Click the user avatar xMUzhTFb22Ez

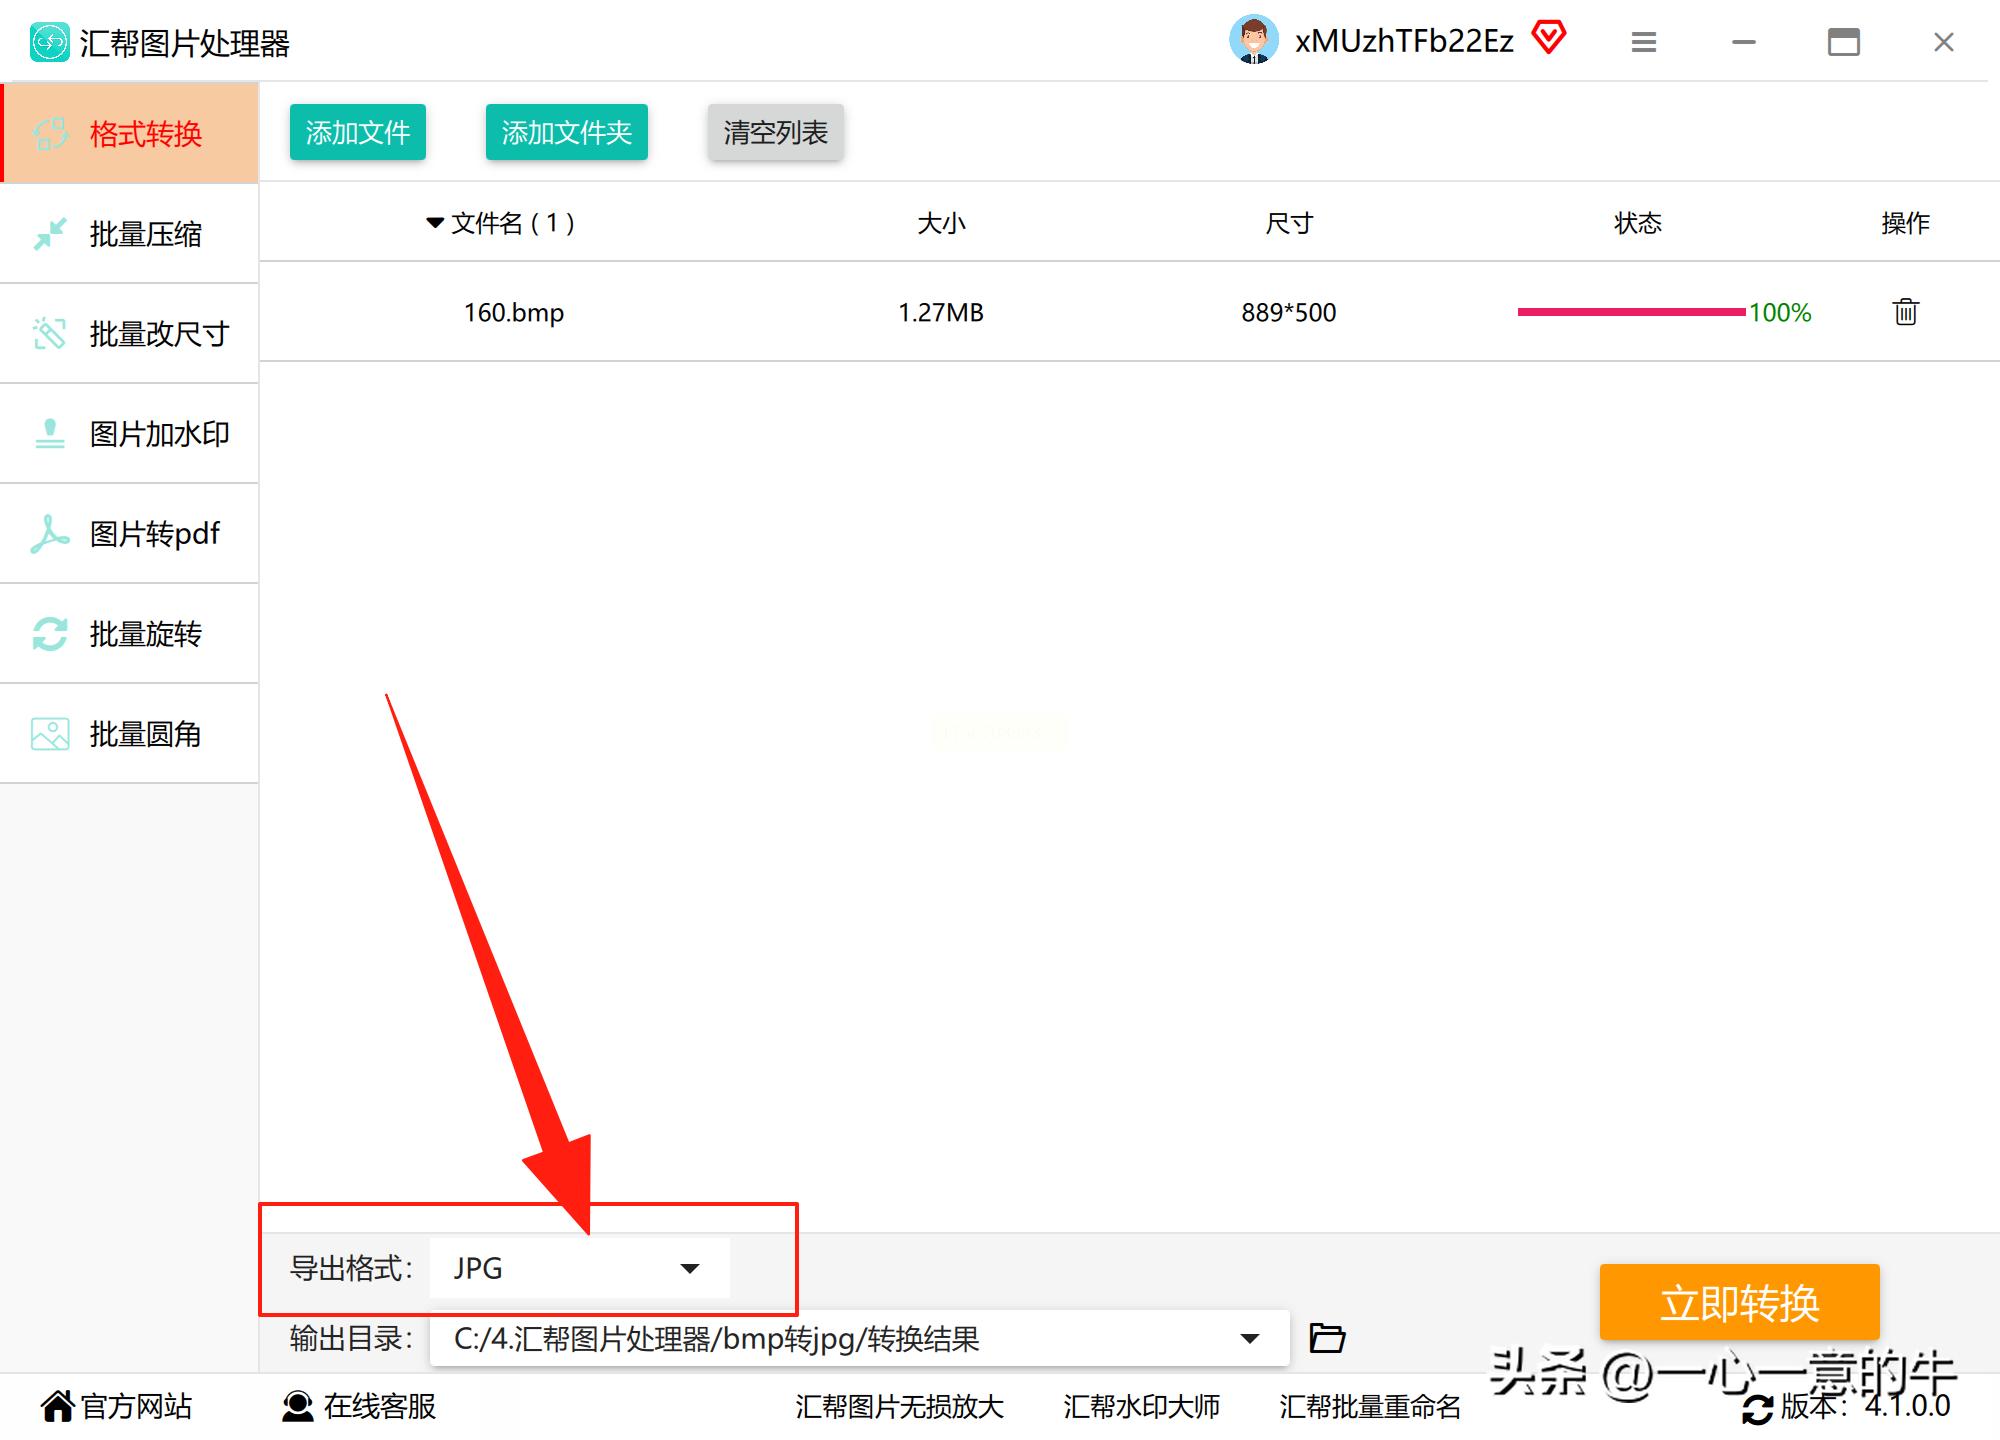(x=1255, y=39)
